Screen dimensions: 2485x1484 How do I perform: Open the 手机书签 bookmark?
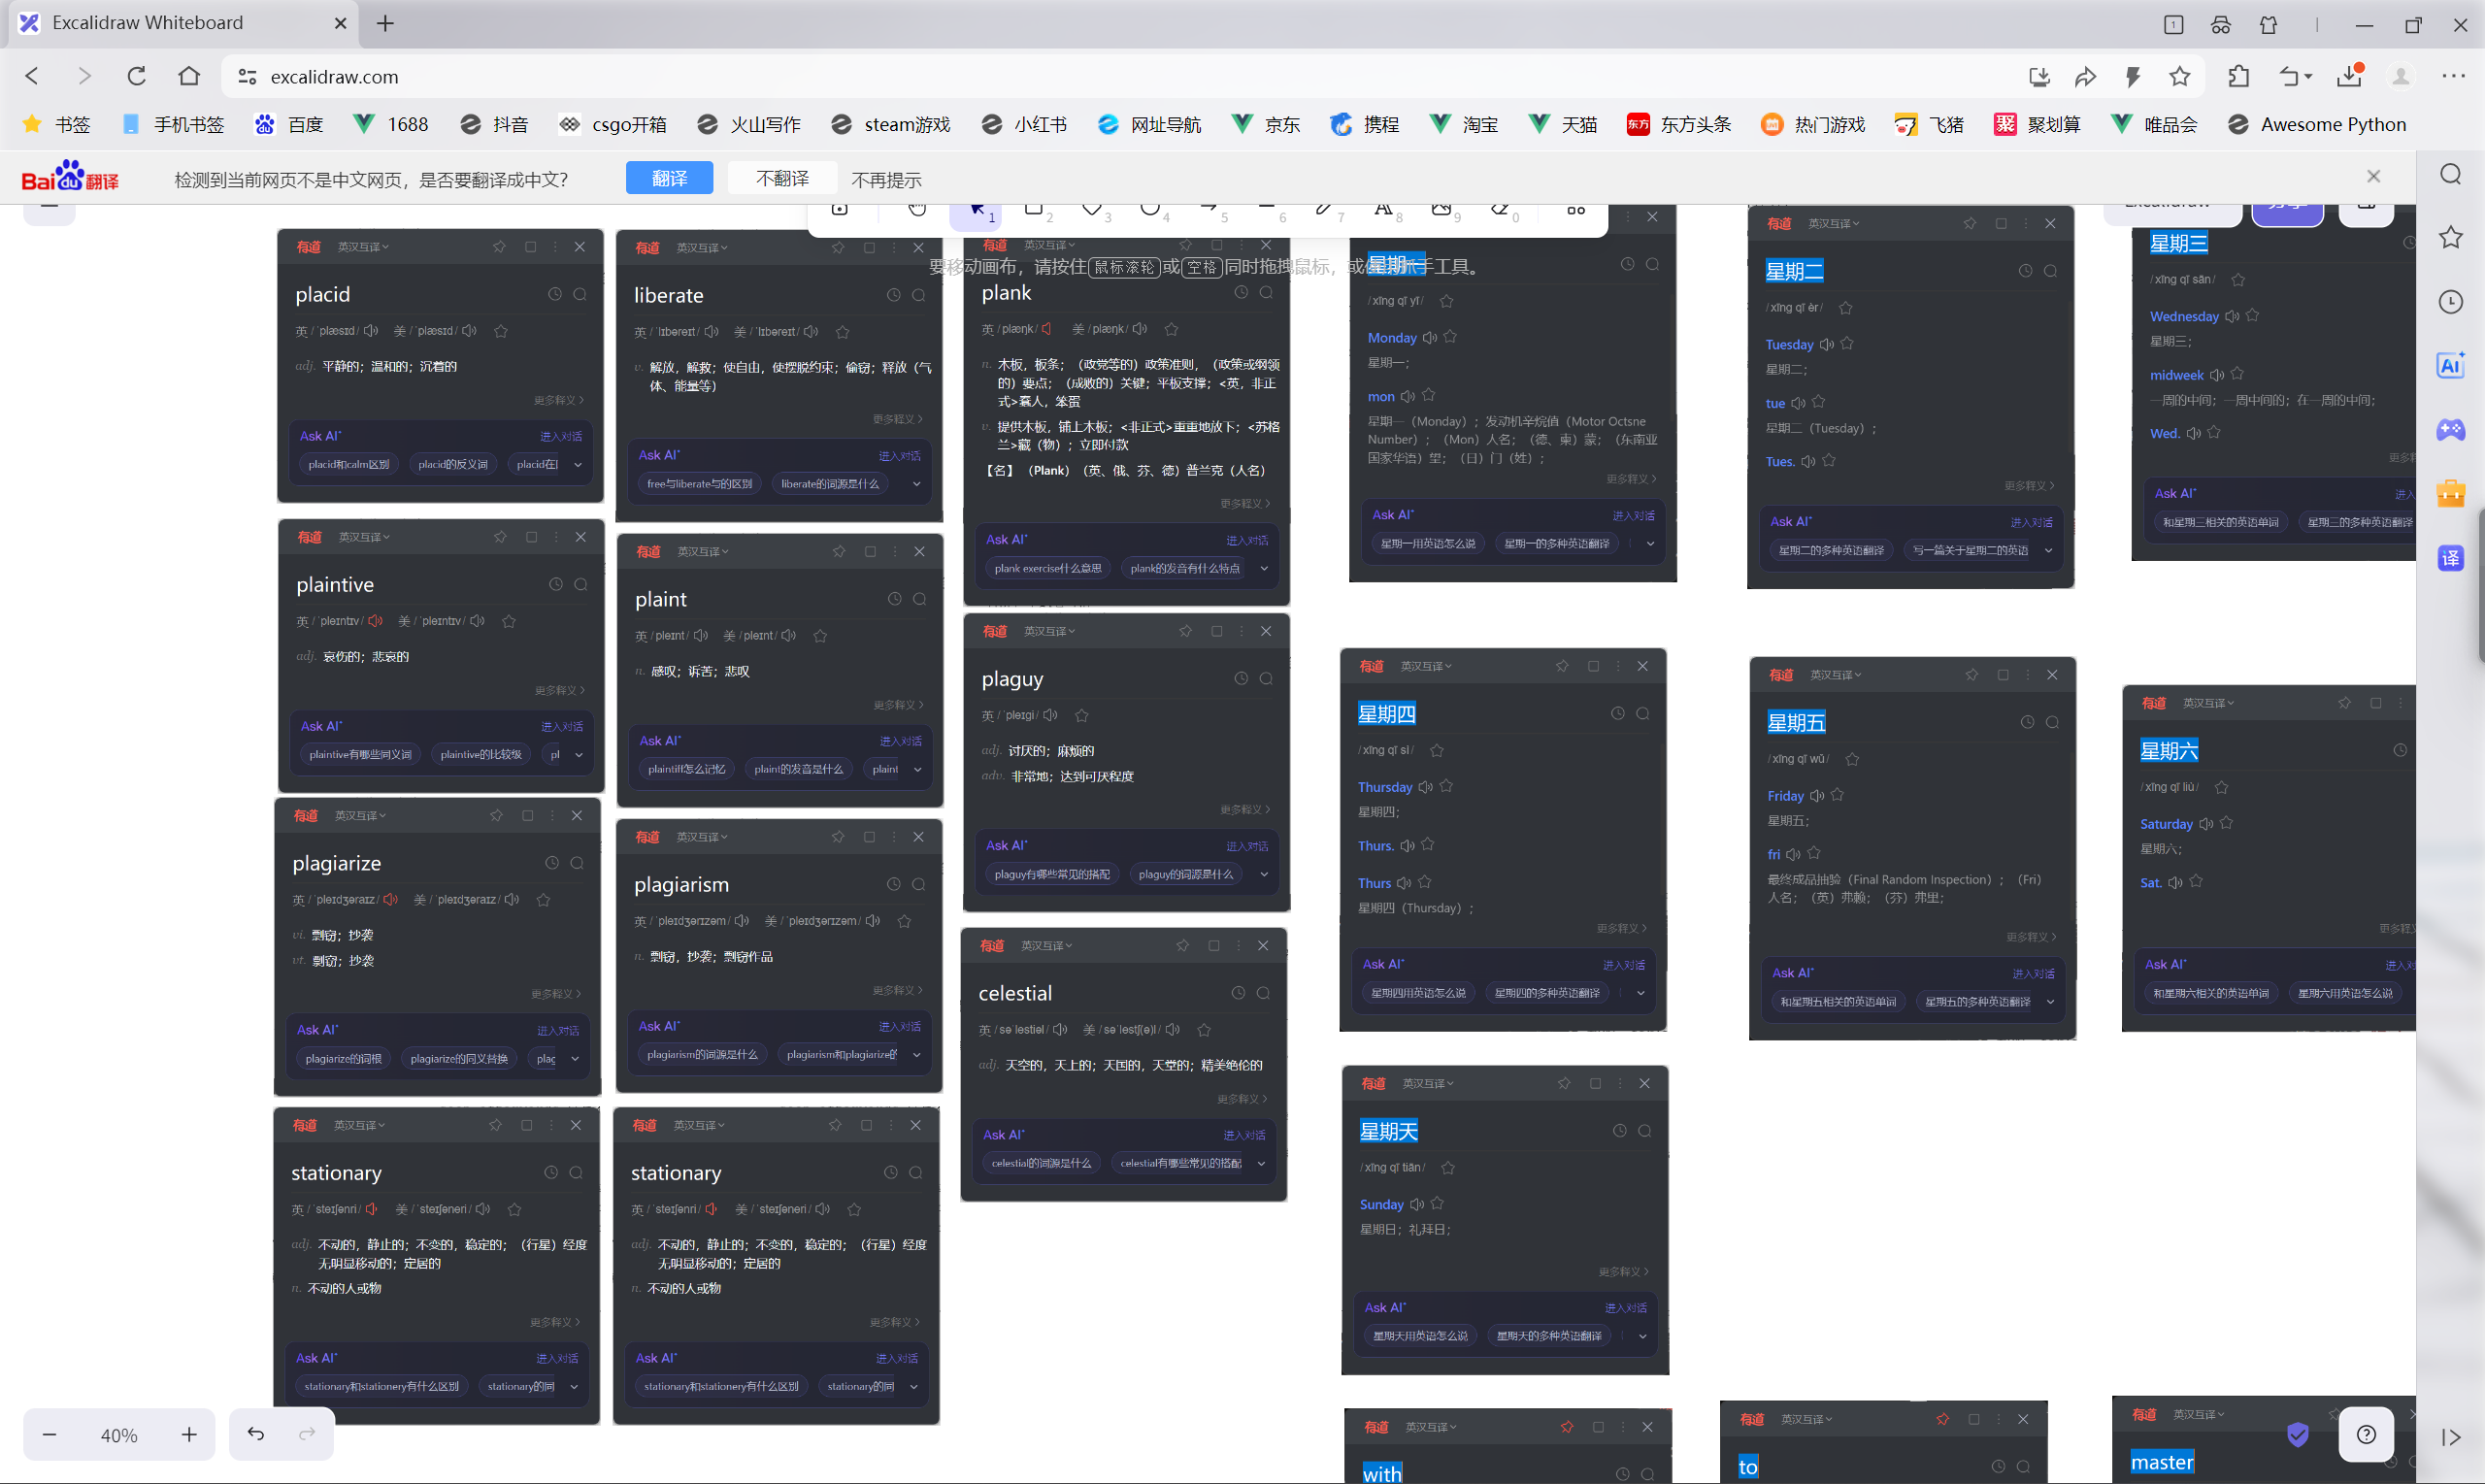click(172, 124)
